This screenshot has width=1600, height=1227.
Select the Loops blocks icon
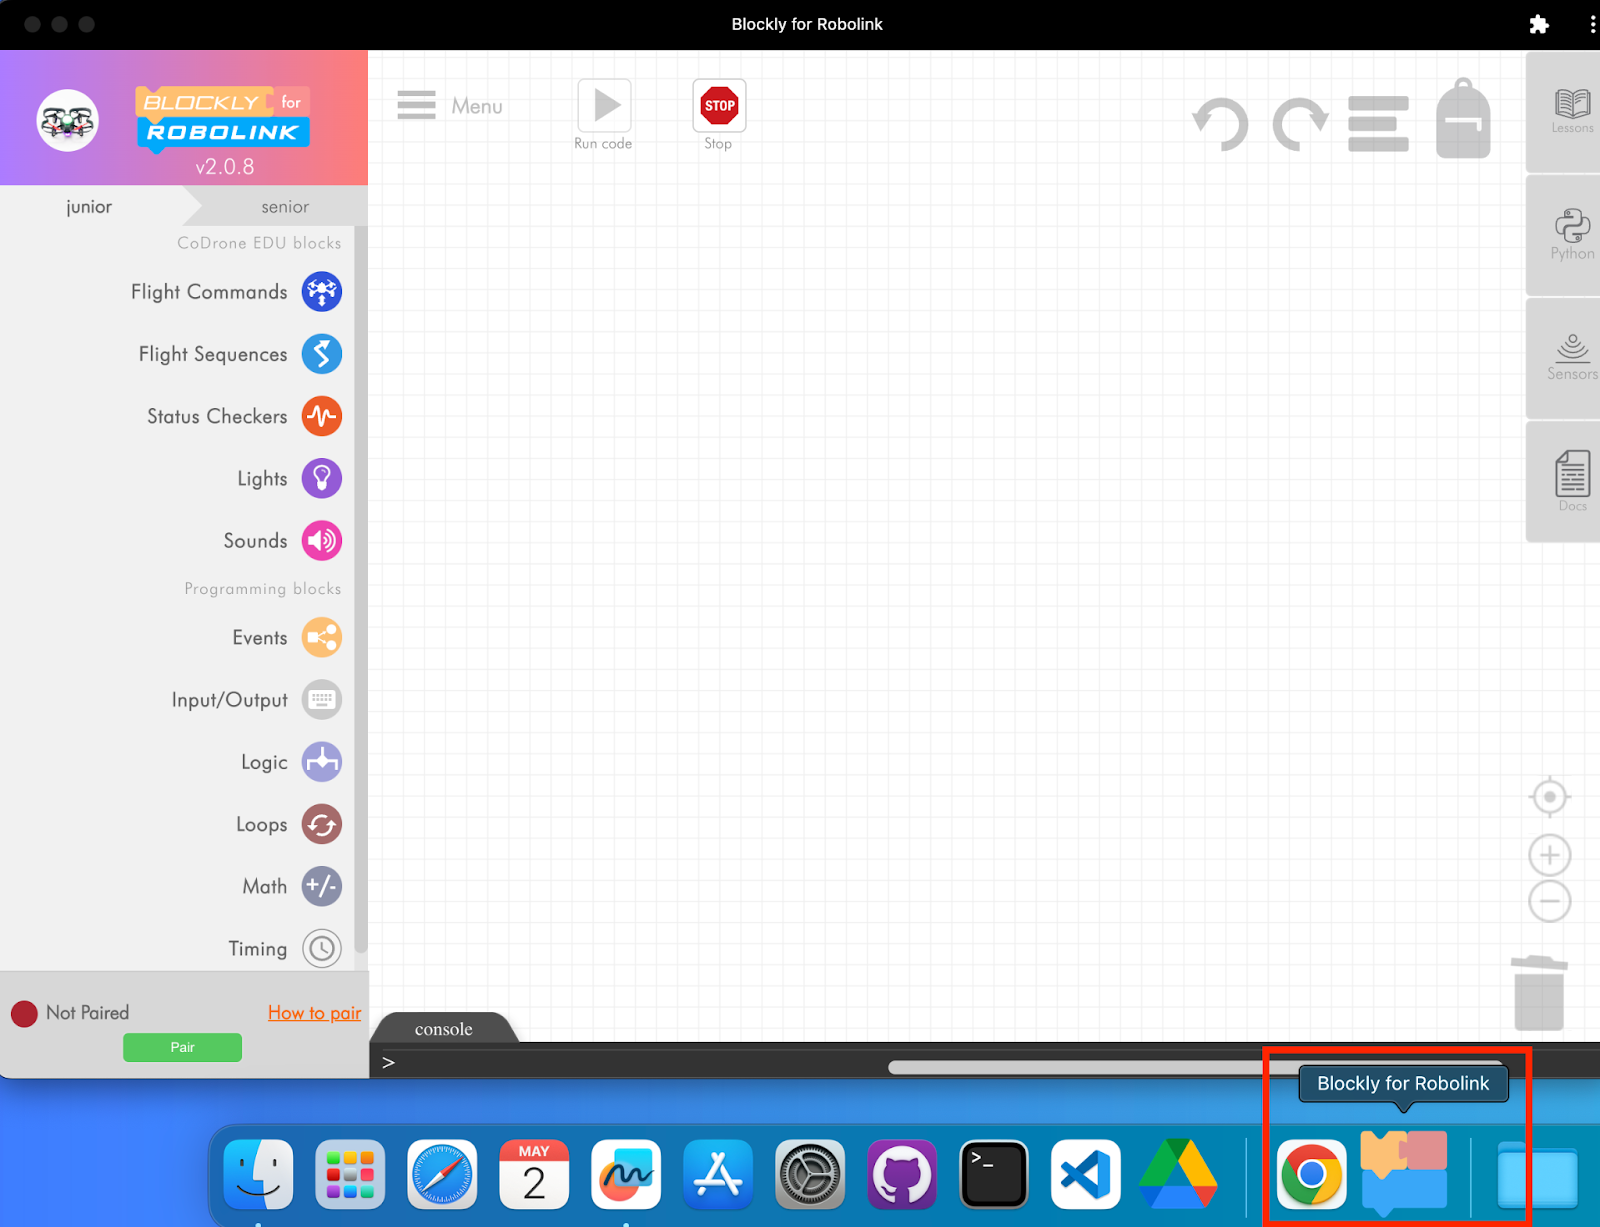click(x=322, y=824)
